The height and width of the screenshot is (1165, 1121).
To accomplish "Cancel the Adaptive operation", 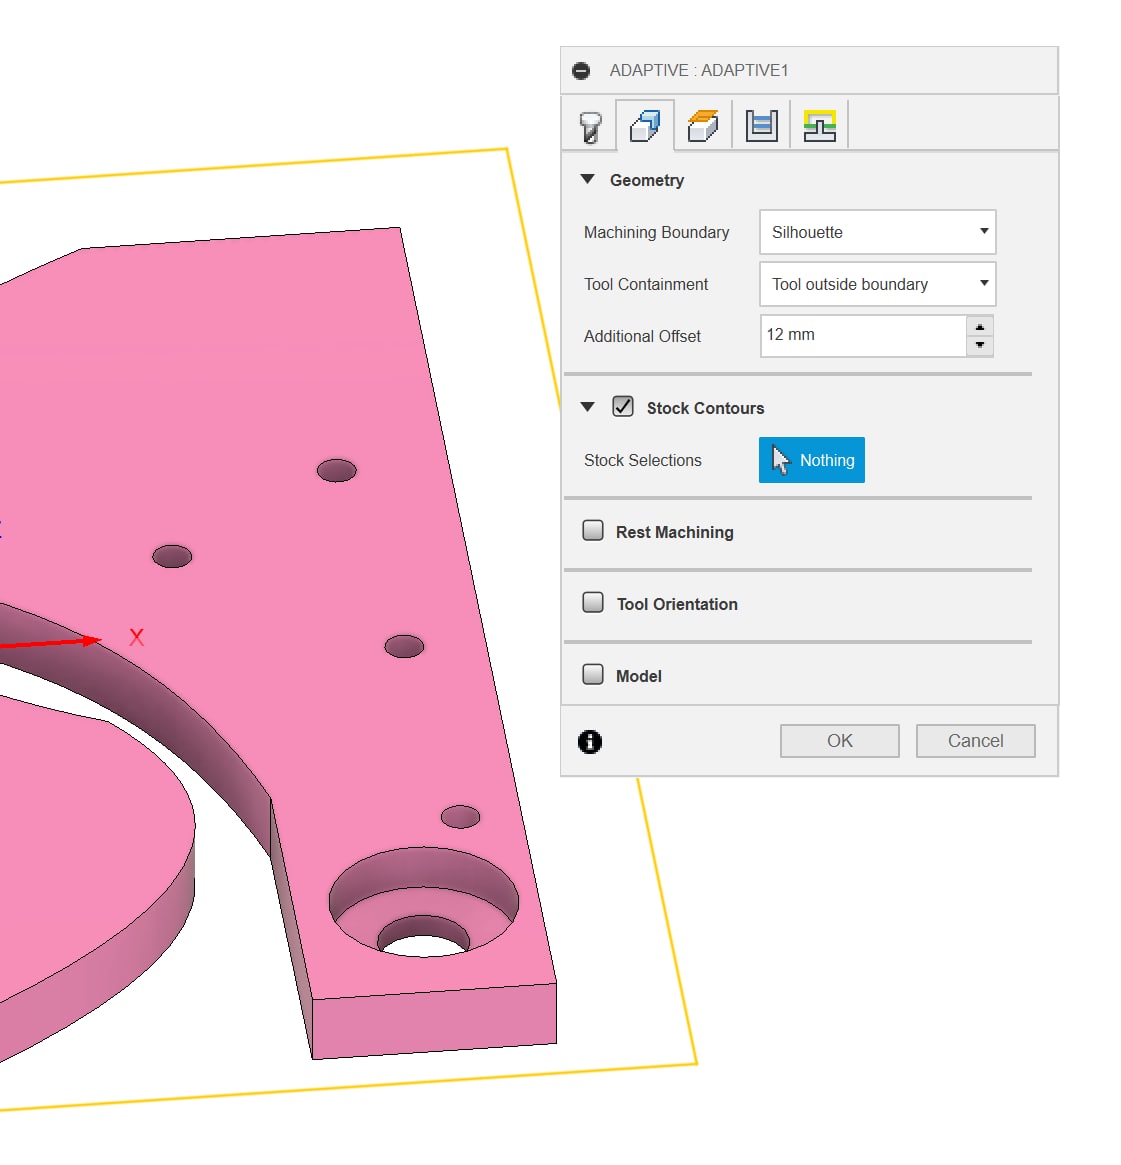I will click(975, 741).
